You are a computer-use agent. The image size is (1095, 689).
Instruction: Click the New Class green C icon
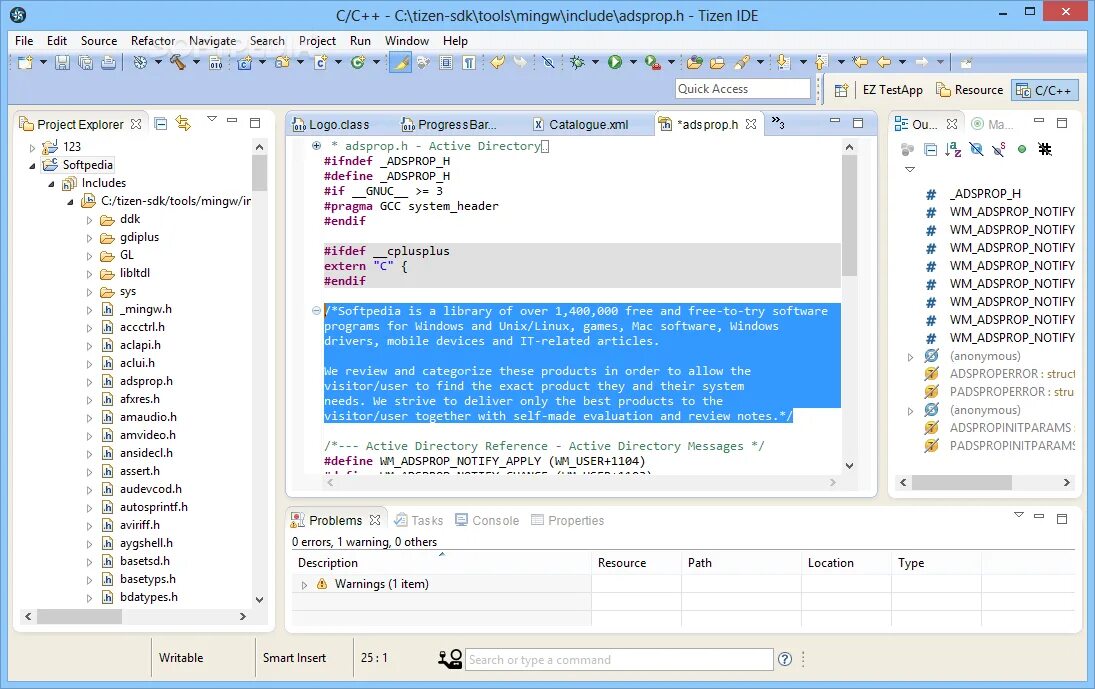coord(358,63)
